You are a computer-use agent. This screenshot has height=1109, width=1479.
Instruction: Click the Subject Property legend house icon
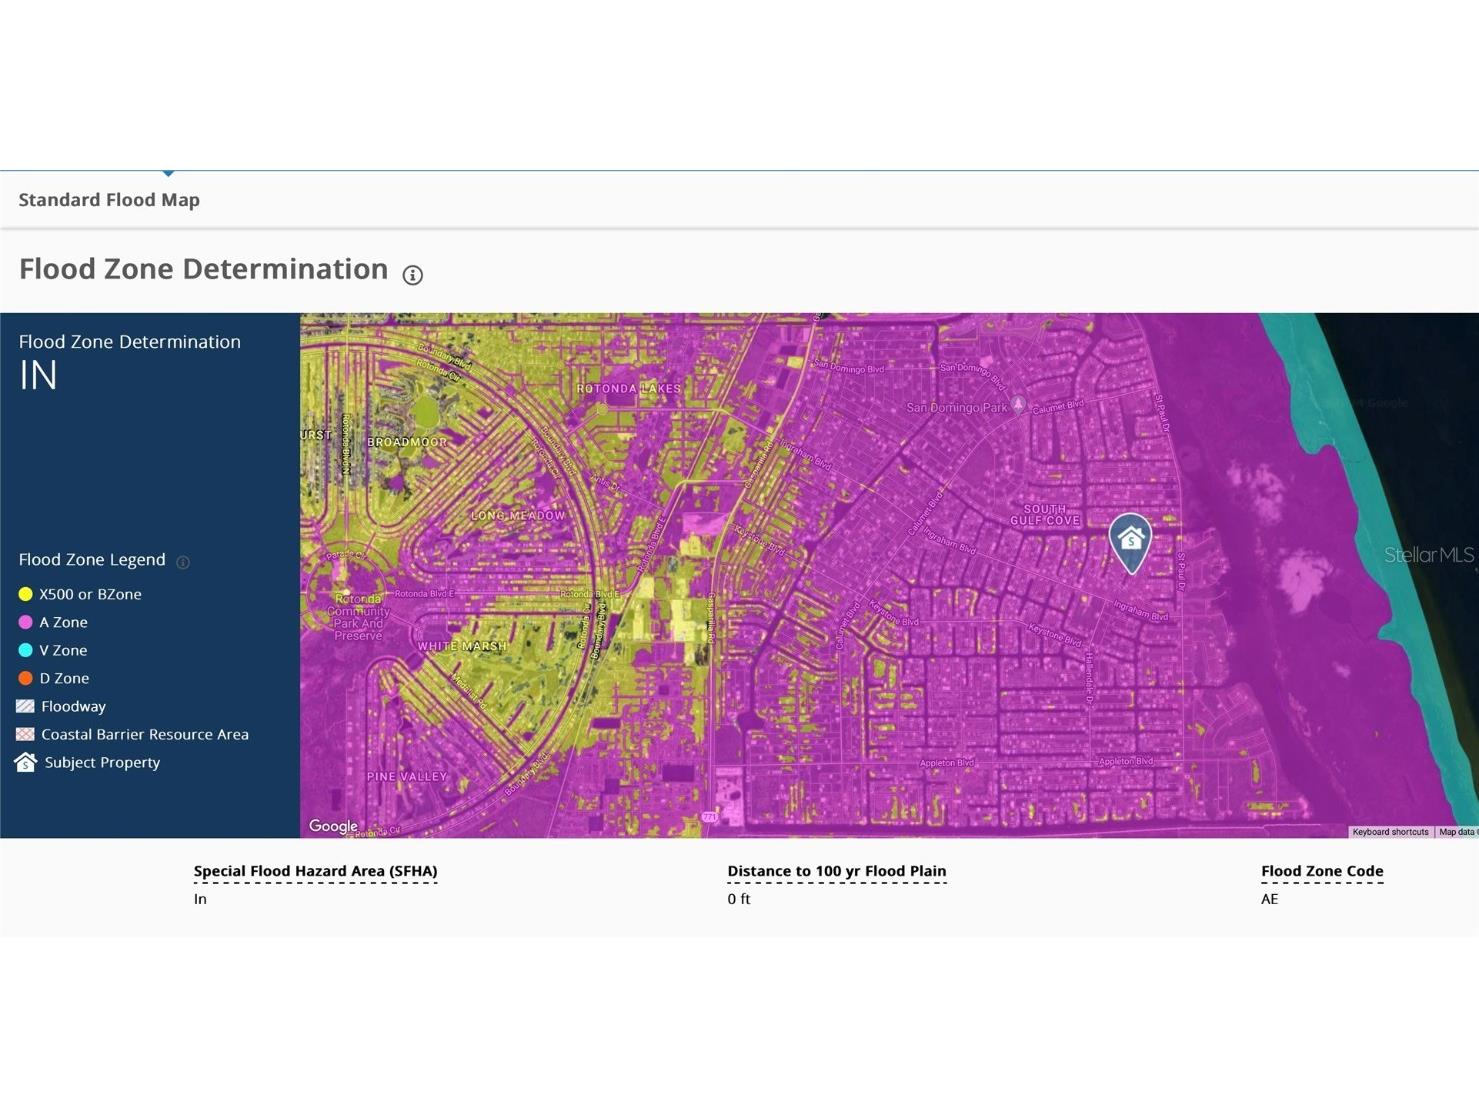coord(26,762)
